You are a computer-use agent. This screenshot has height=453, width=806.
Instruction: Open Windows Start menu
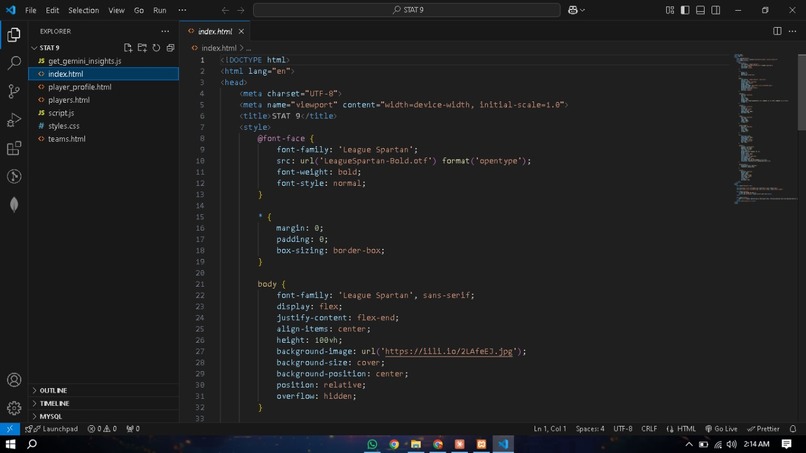[10, 444]
